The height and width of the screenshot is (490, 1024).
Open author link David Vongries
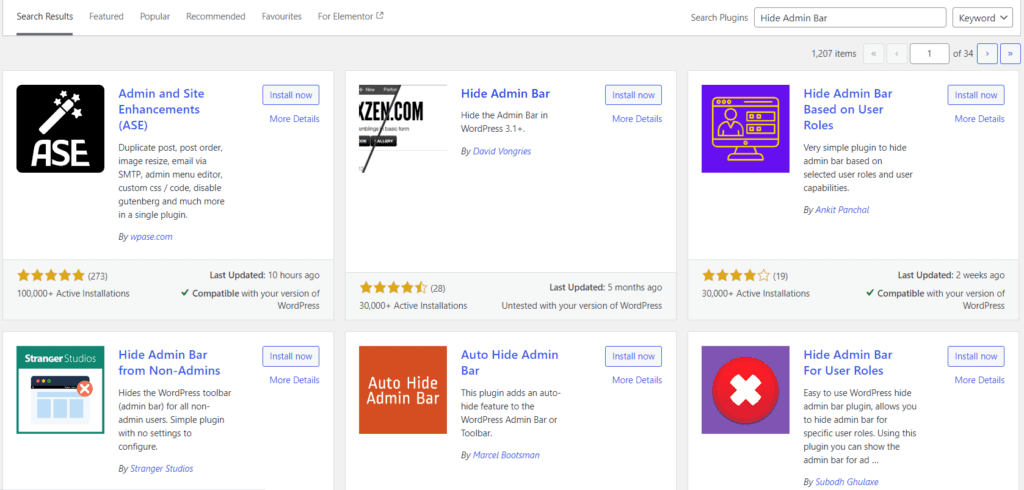click(x=502, y=151)
